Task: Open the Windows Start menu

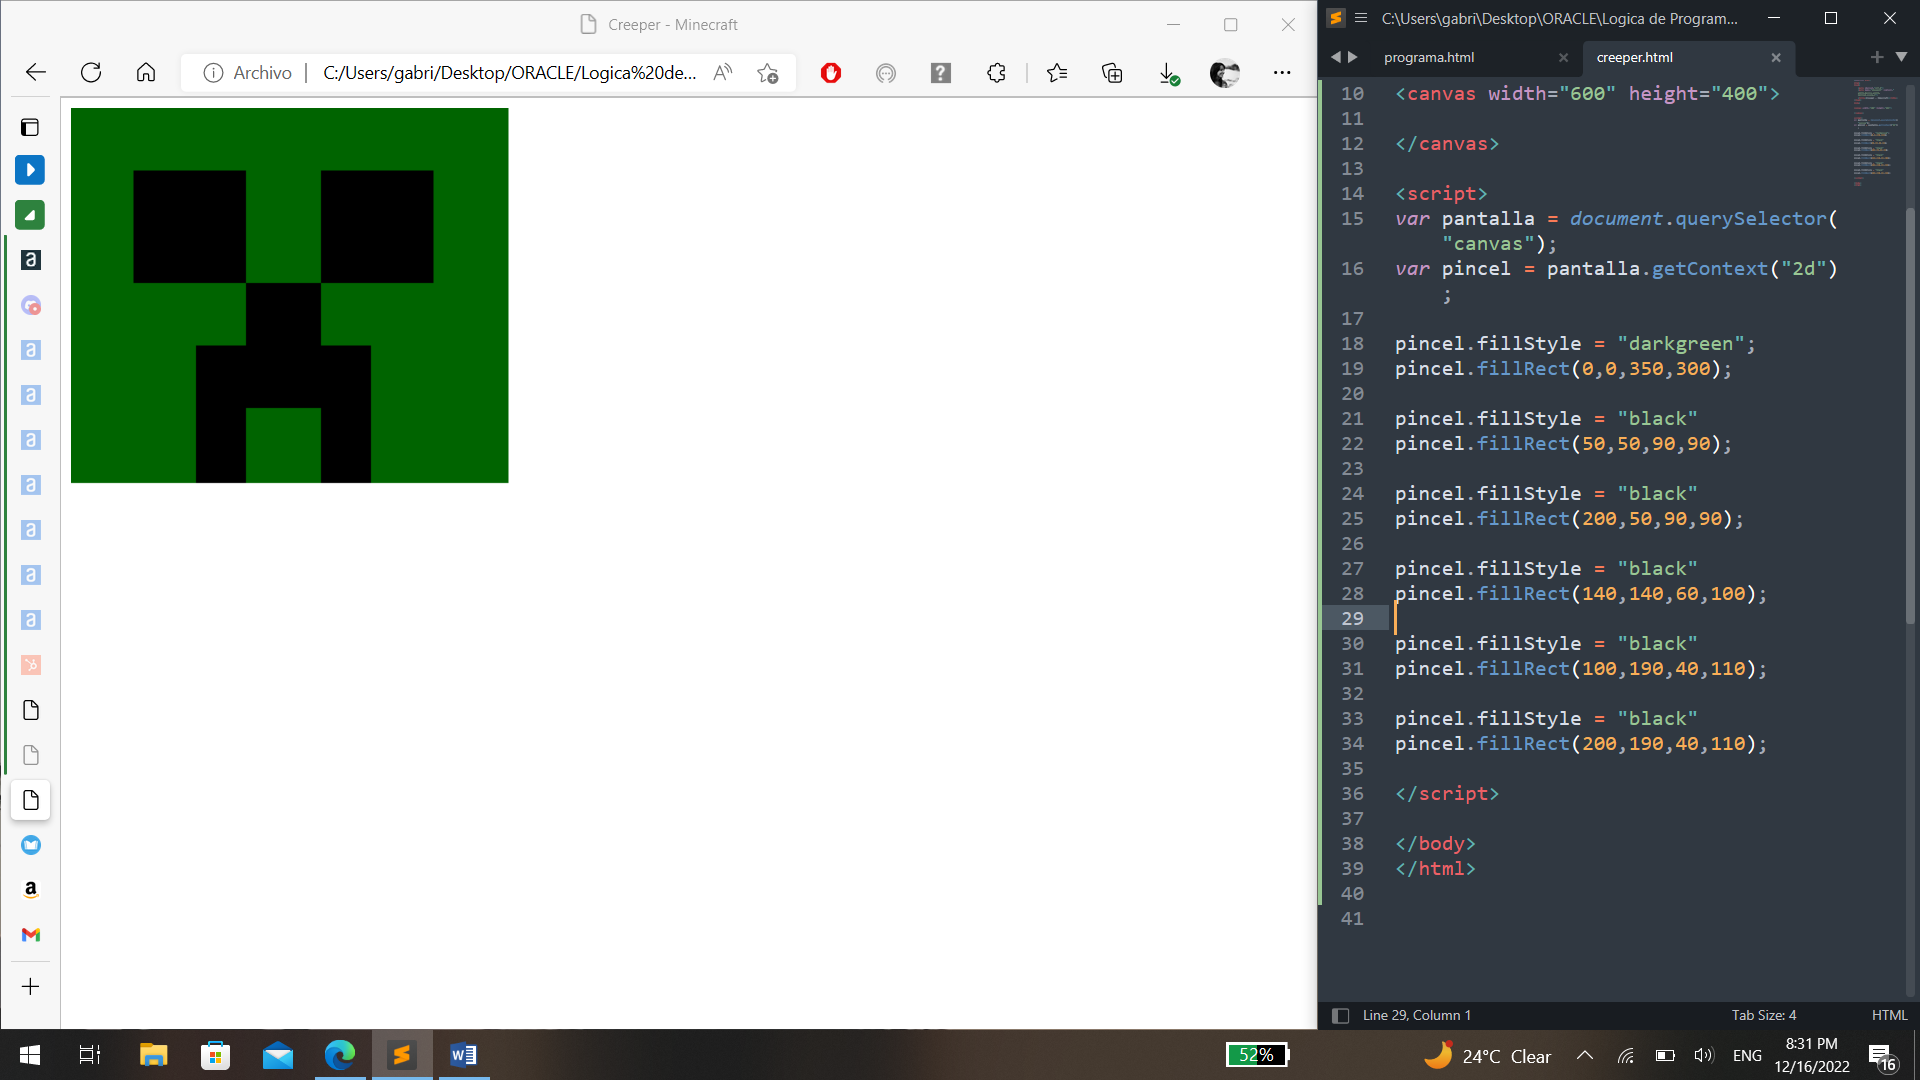Action: 30,1055
